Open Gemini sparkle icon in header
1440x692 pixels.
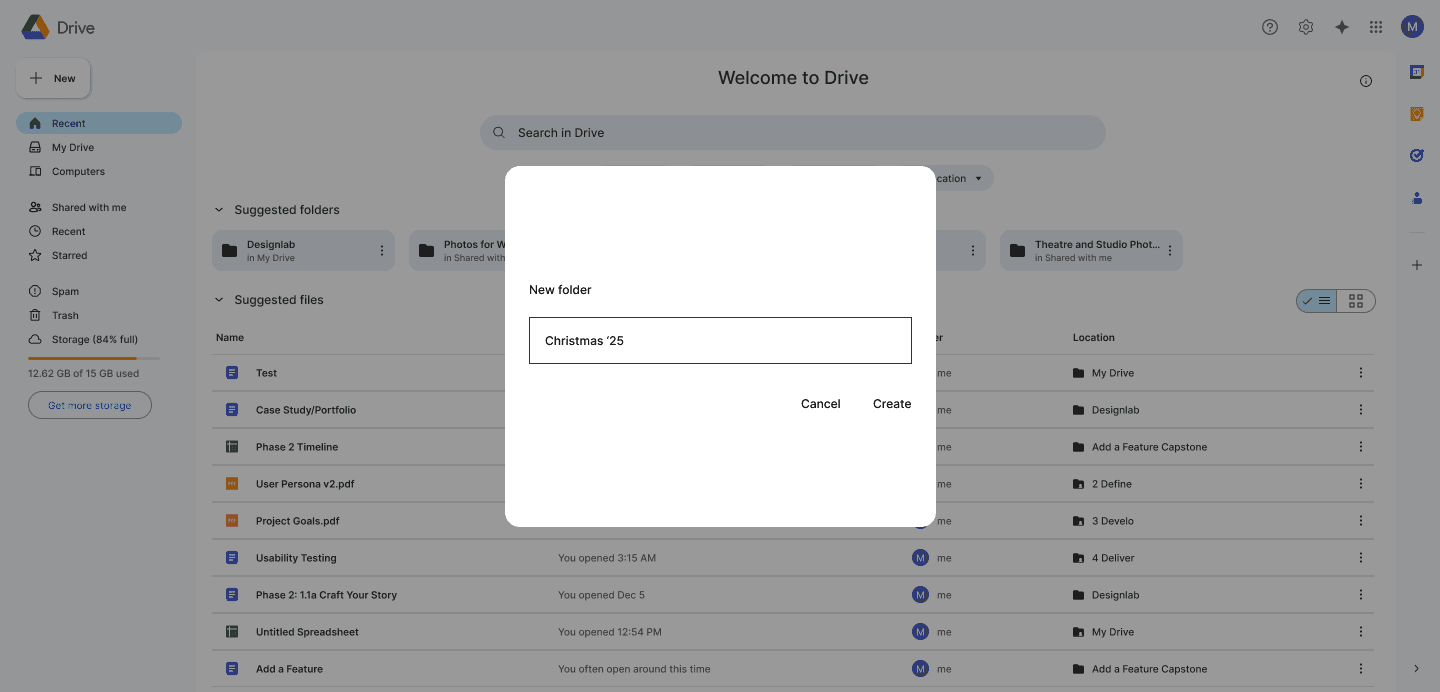[1342, 27]
